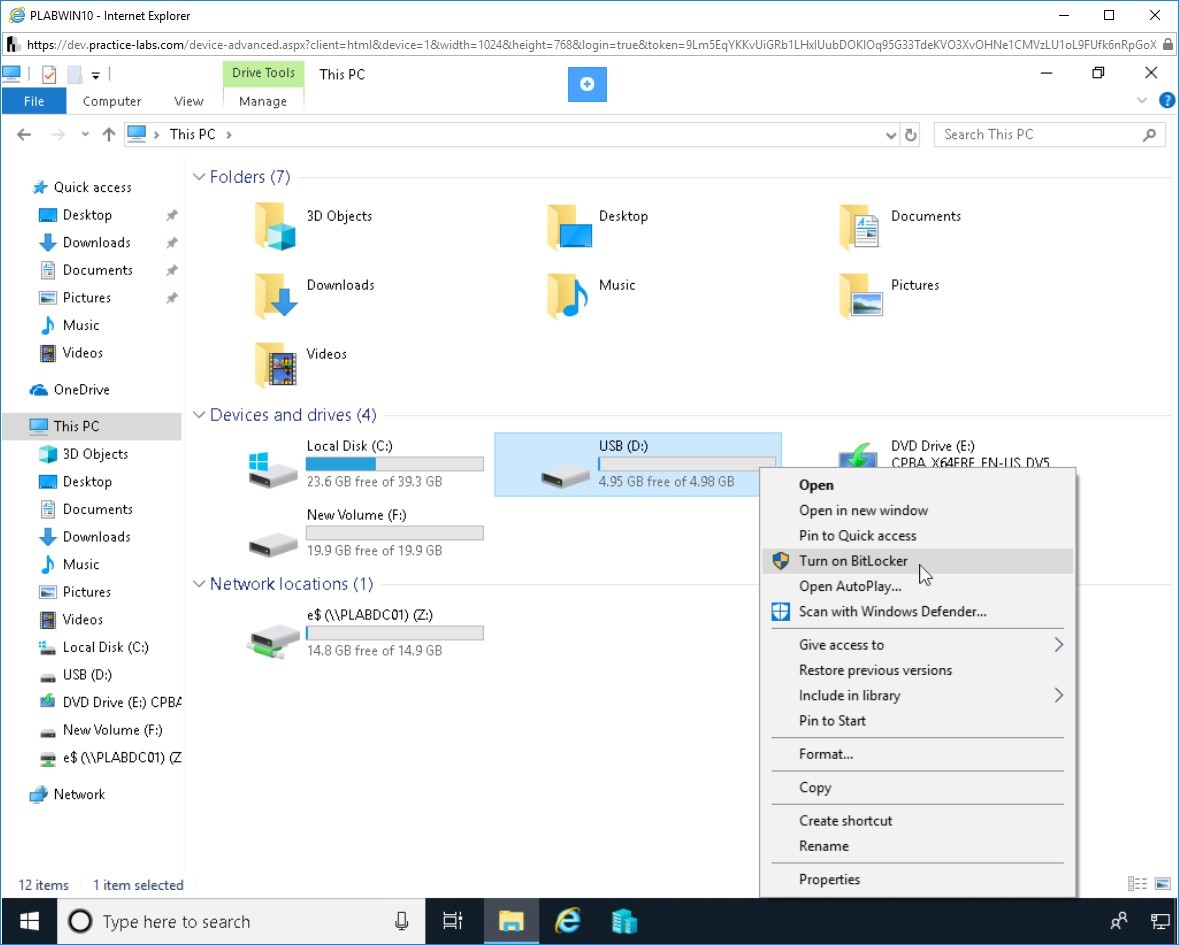Expand the Give access to submenu
The width and height of the screenshot is (1179, 945).
(917, 645)
